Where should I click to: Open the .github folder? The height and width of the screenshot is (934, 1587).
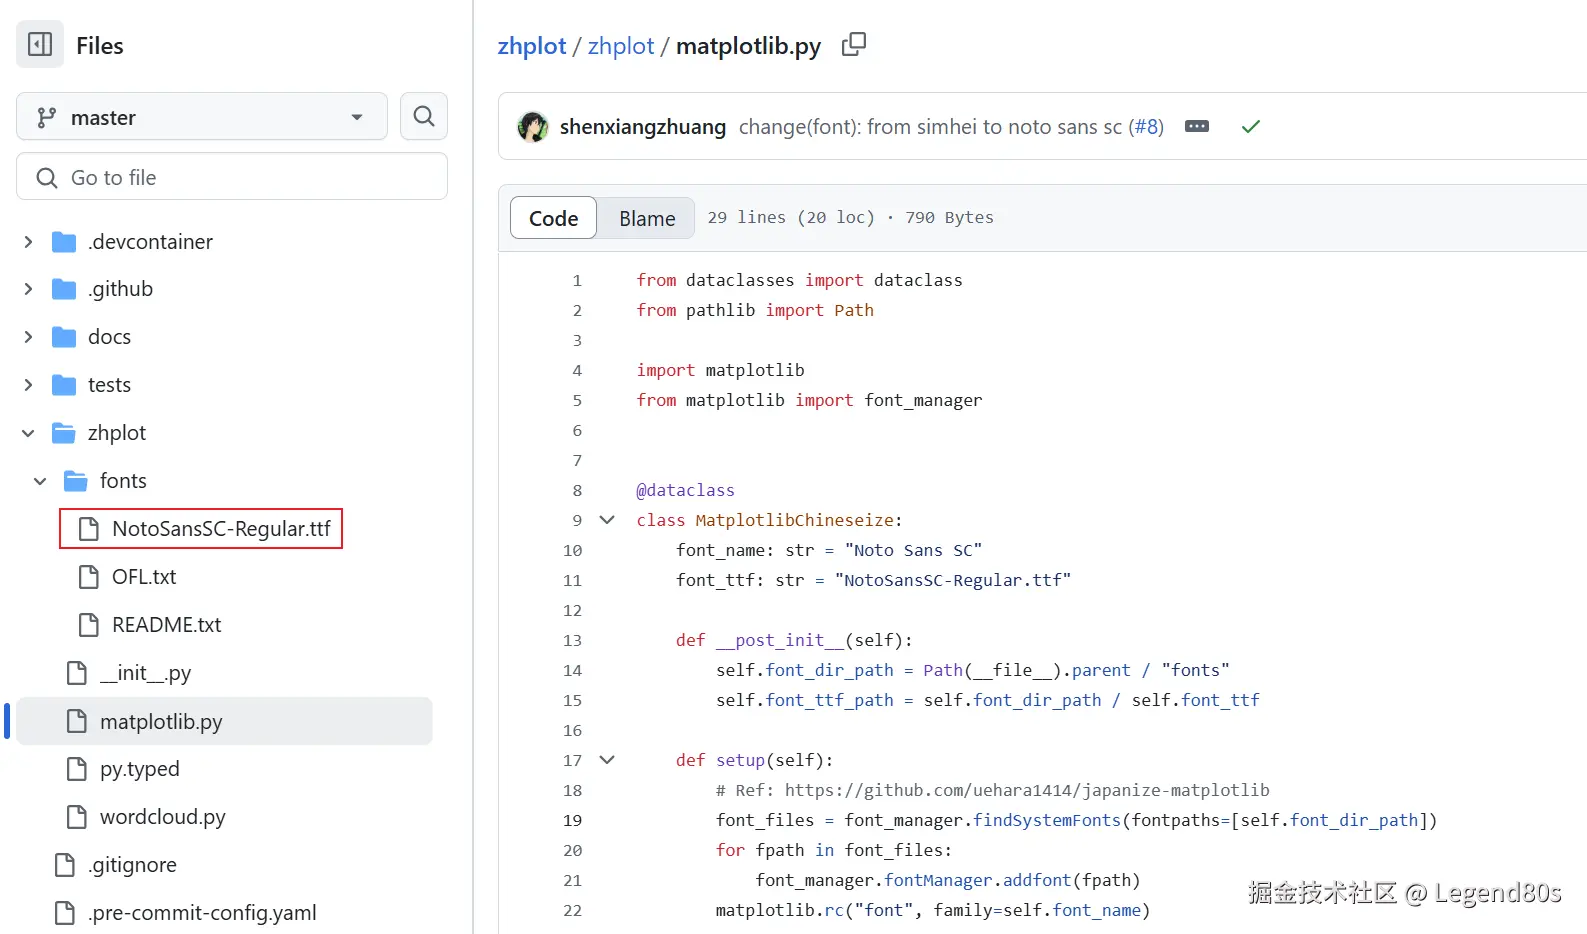(x=120, y=289)
